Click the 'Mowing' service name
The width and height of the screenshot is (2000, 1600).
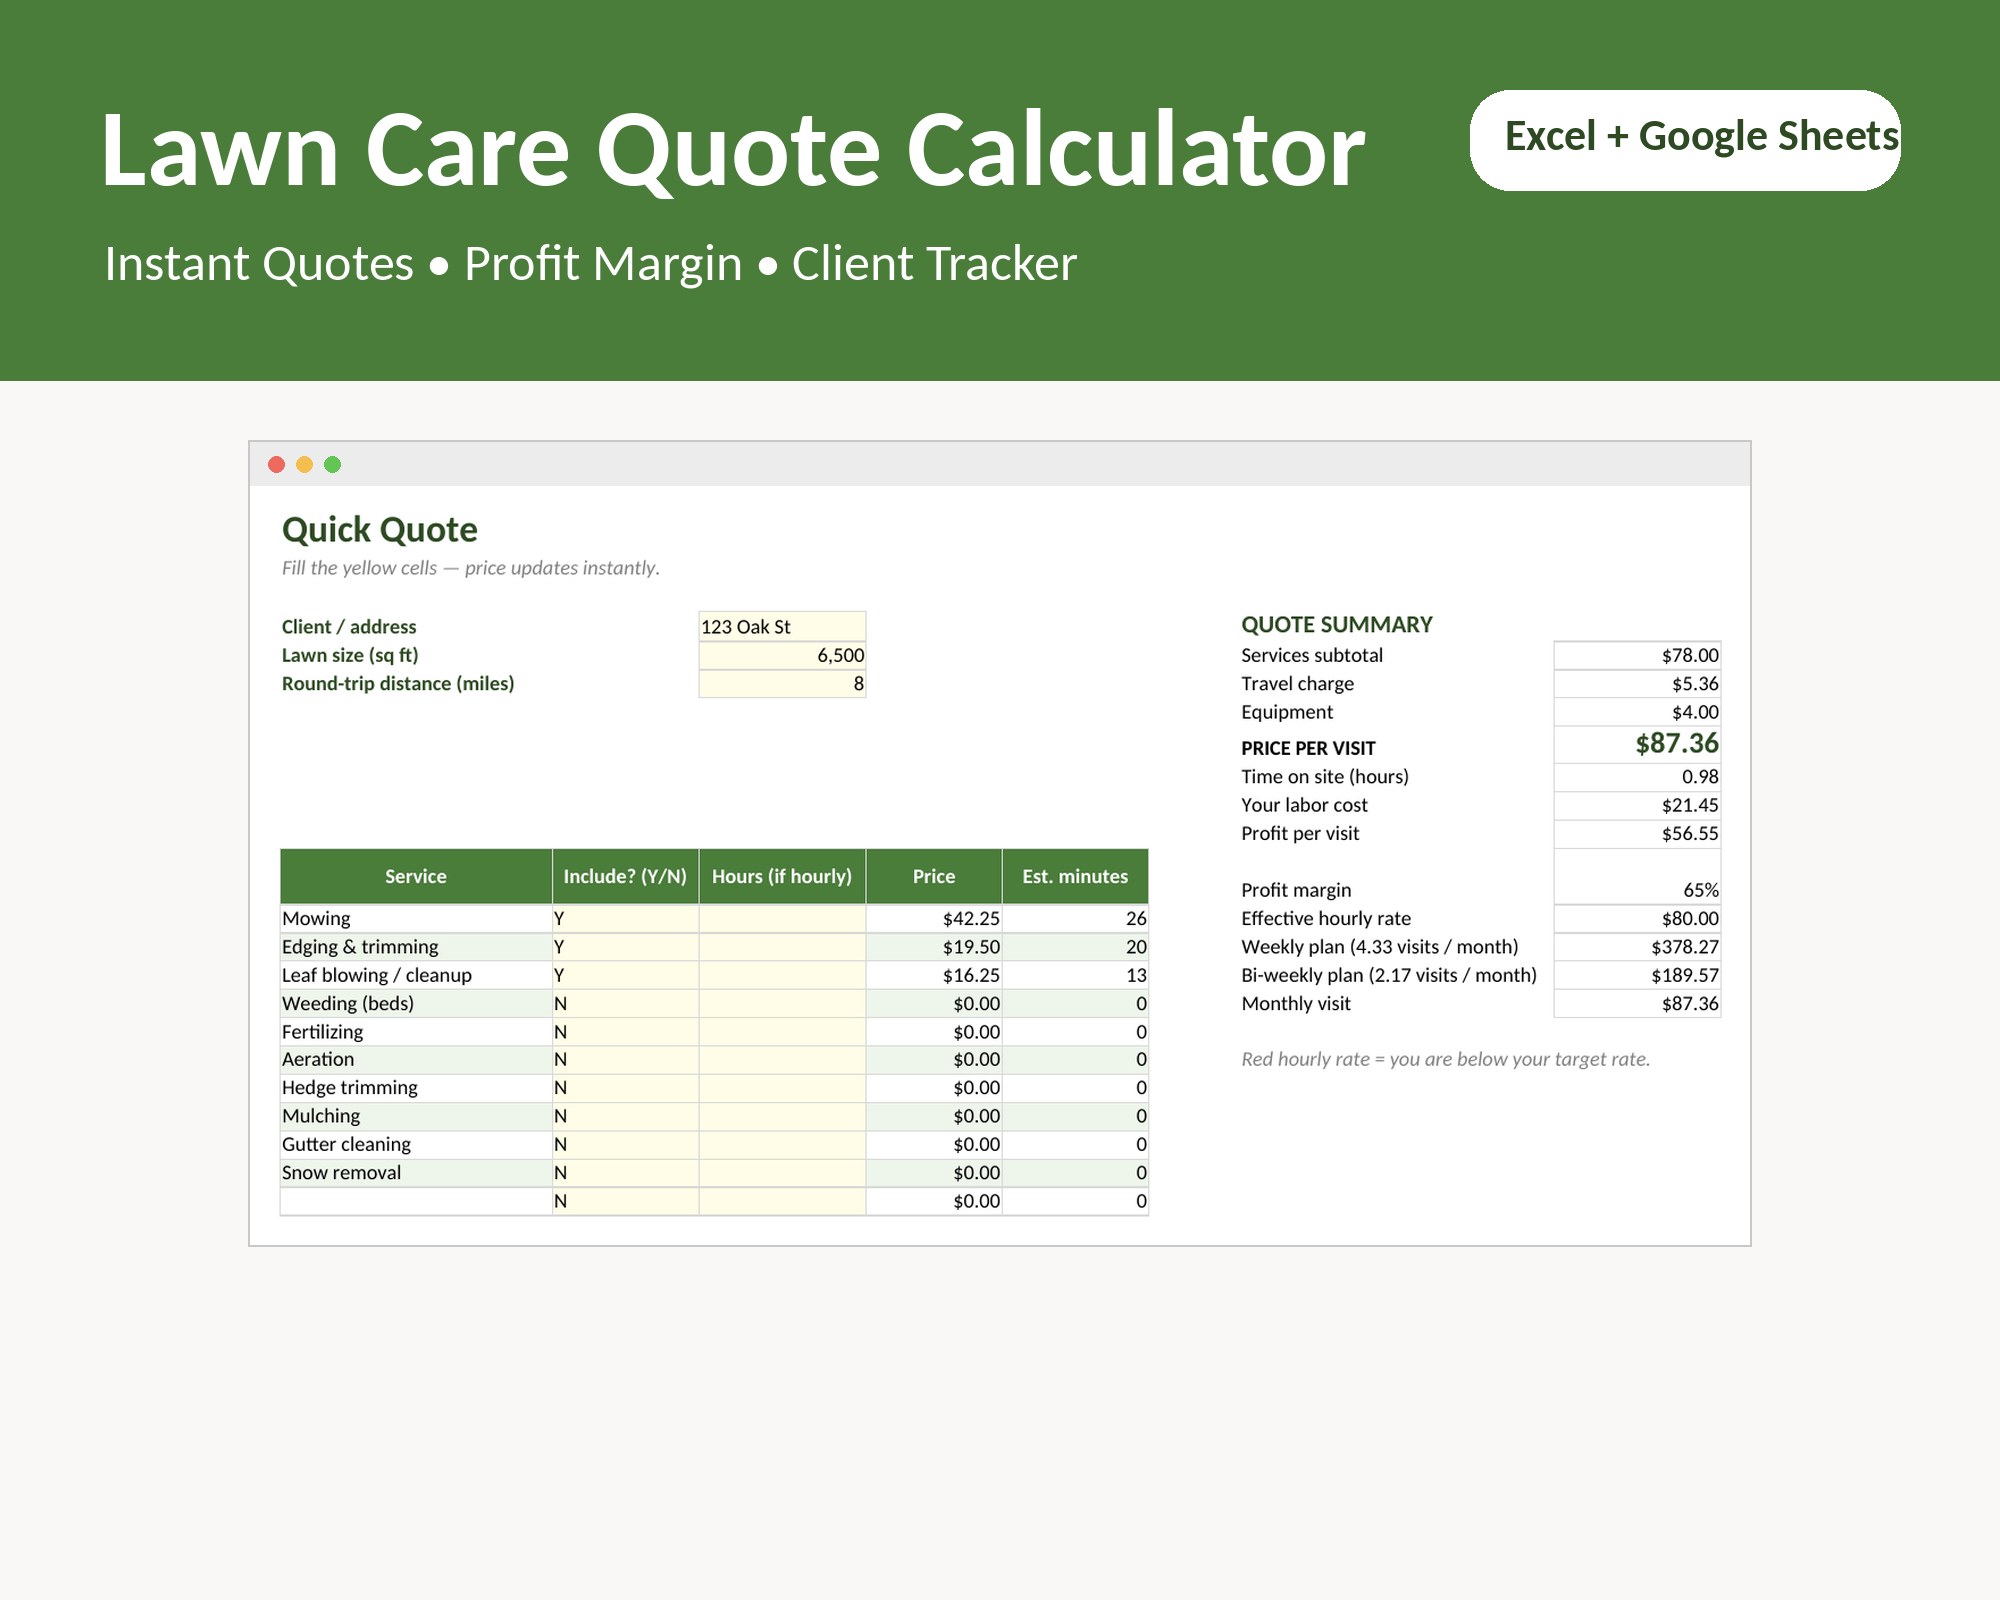[316, 918]
